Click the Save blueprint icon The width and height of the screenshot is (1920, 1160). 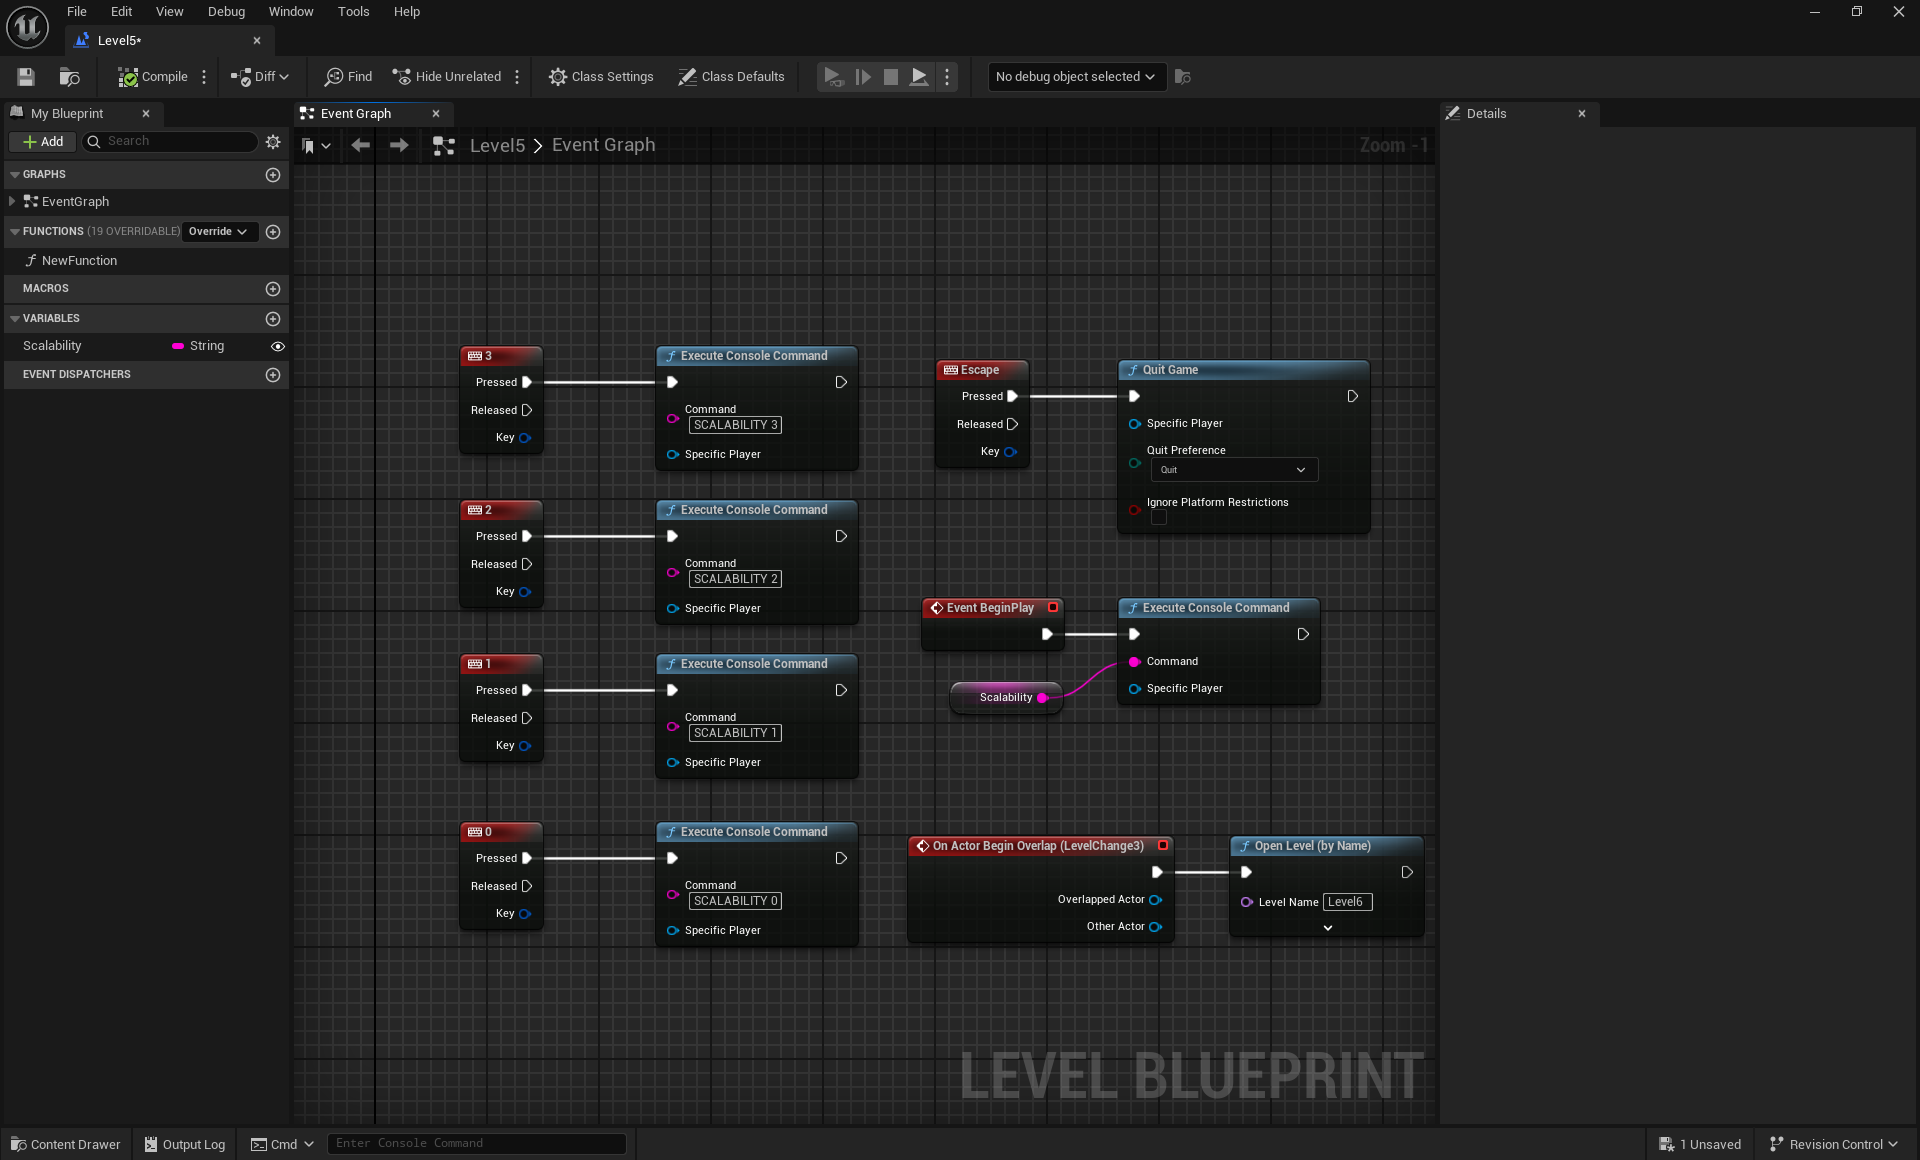[x=26, y=77]
